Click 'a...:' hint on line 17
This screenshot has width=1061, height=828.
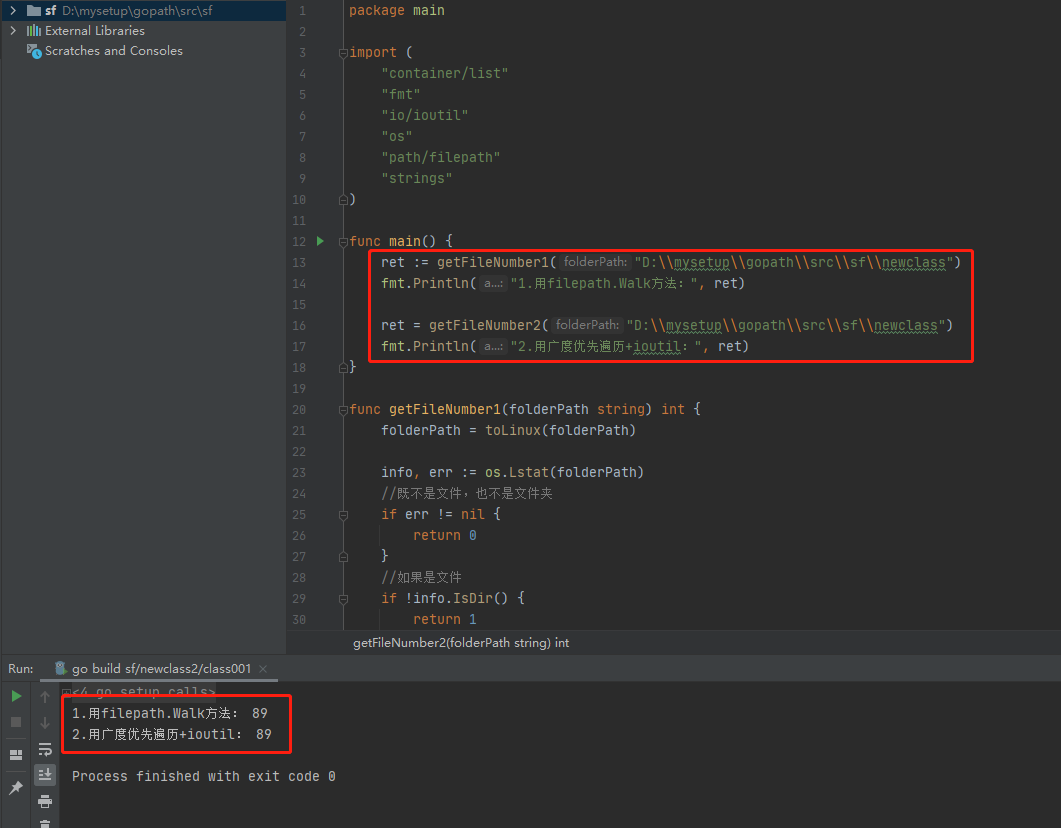(x=493, y=346)
